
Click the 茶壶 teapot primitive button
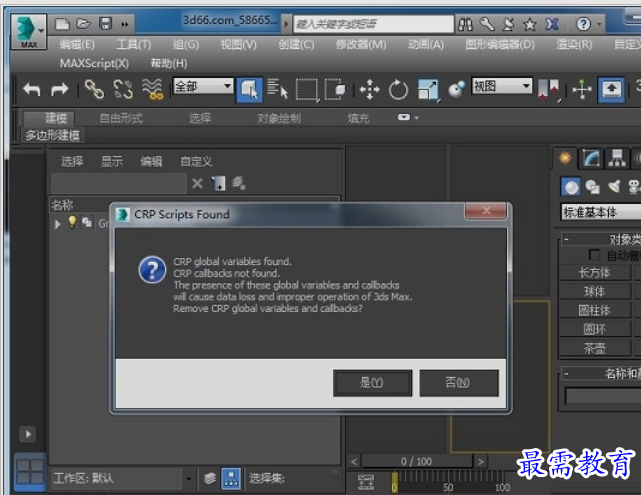[594, 348]
